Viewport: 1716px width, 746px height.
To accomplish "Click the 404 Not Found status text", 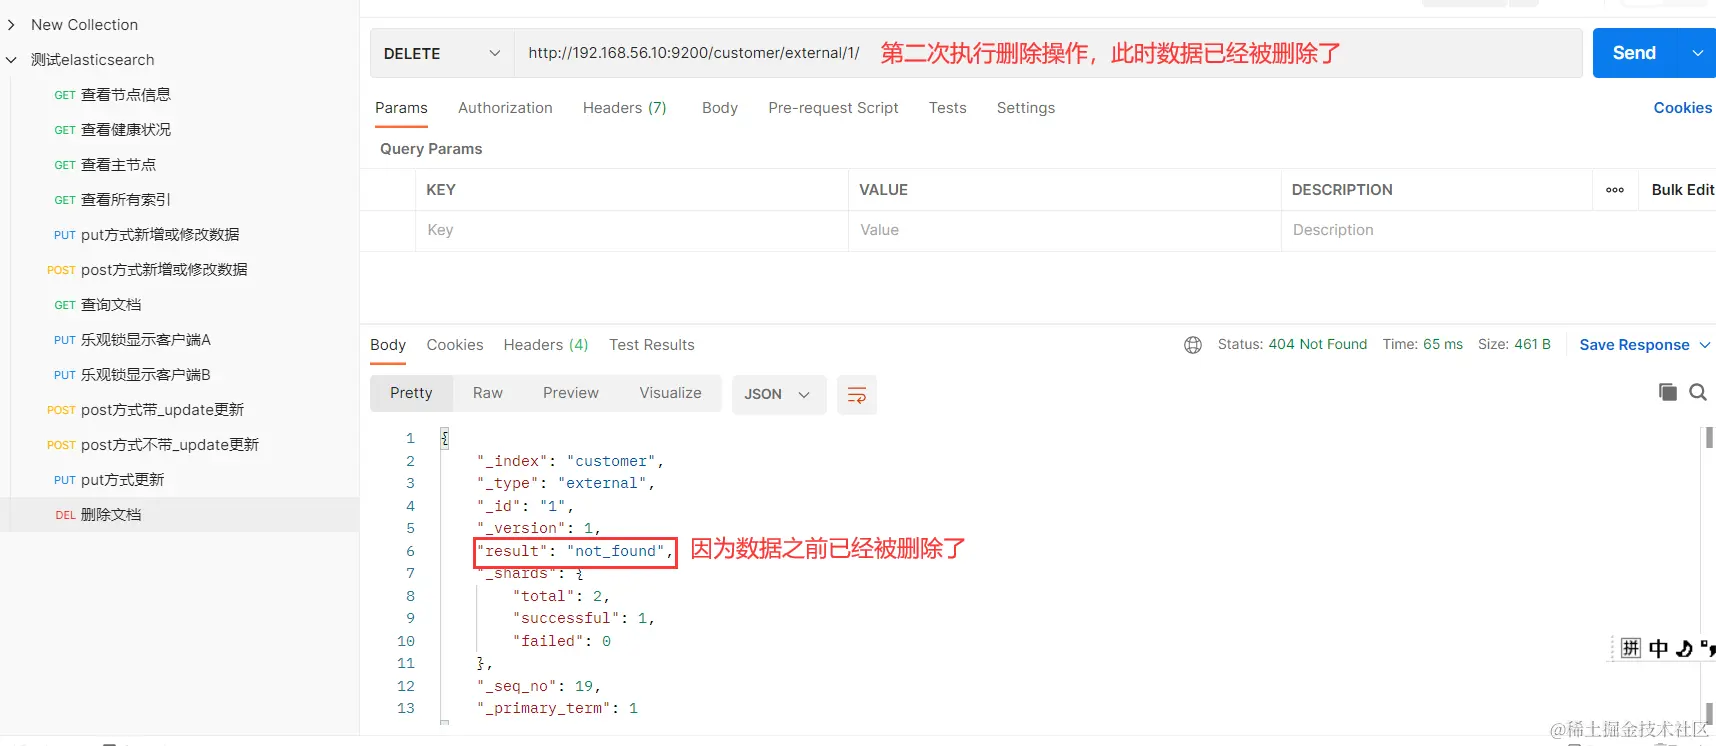I will coord(1317,344).
